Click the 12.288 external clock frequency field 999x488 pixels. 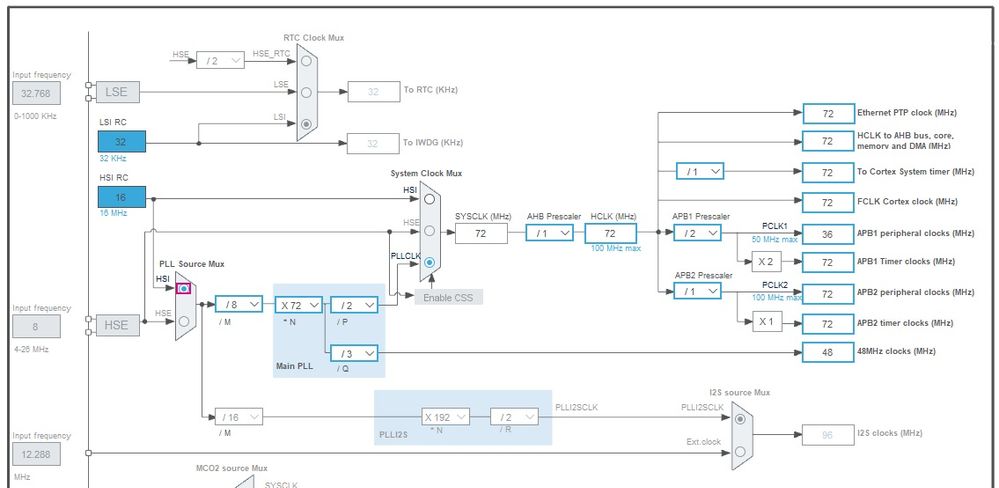(x=36, y=454)
